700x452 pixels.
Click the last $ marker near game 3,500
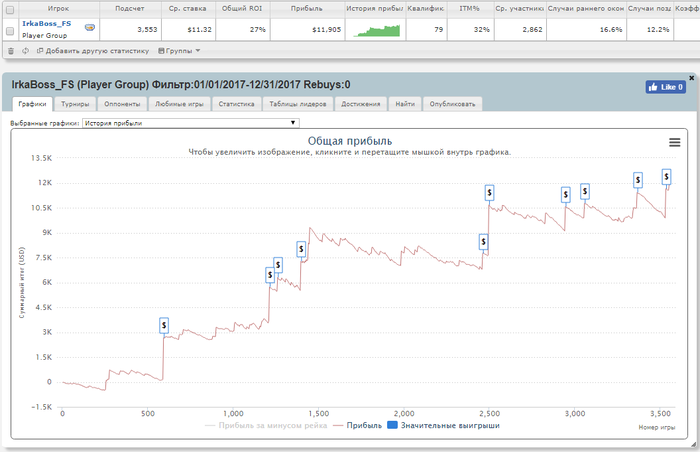tap(666, 177)
